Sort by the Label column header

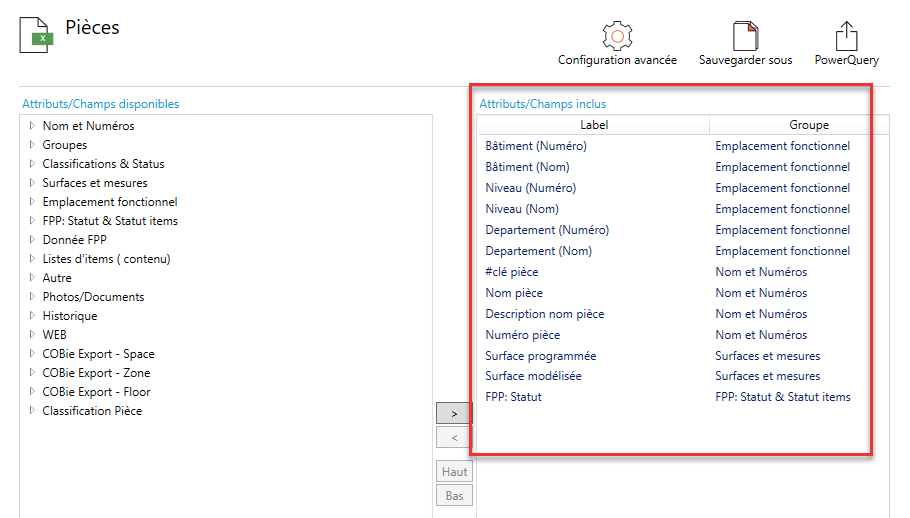pyautogui.click(x=594, y=125)
